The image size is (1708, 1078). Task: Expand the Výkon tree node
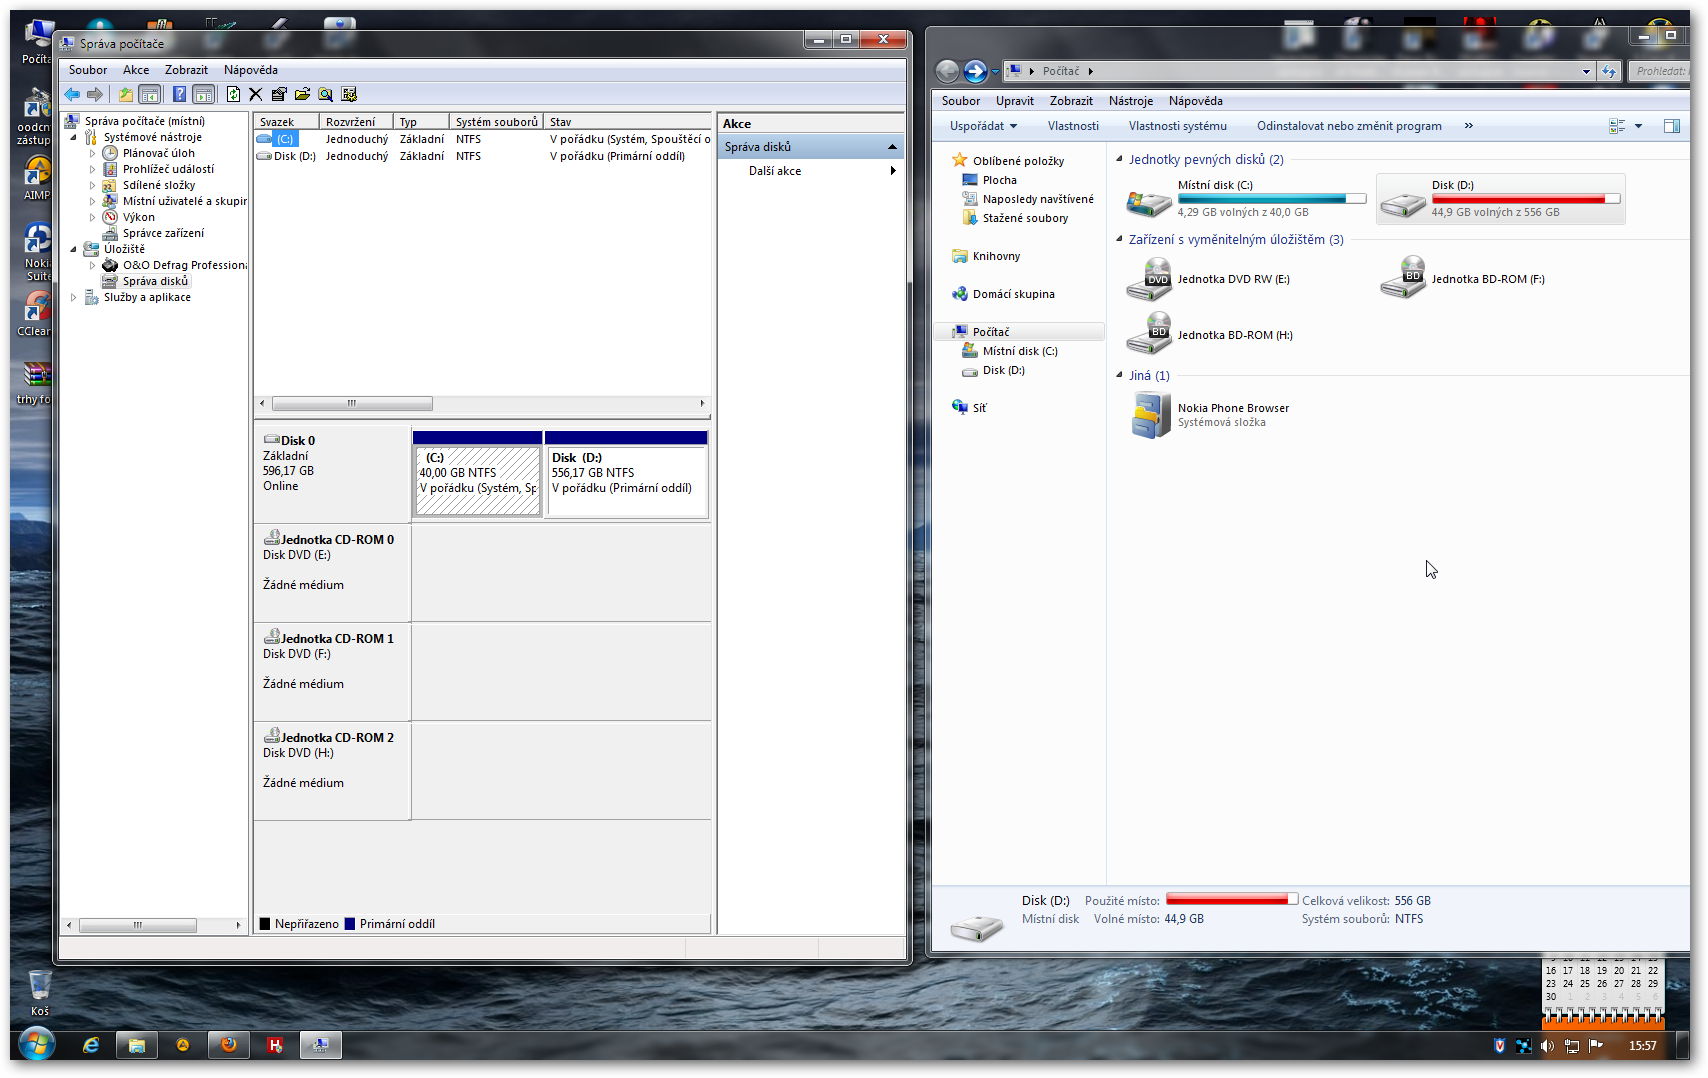point(93,217)
